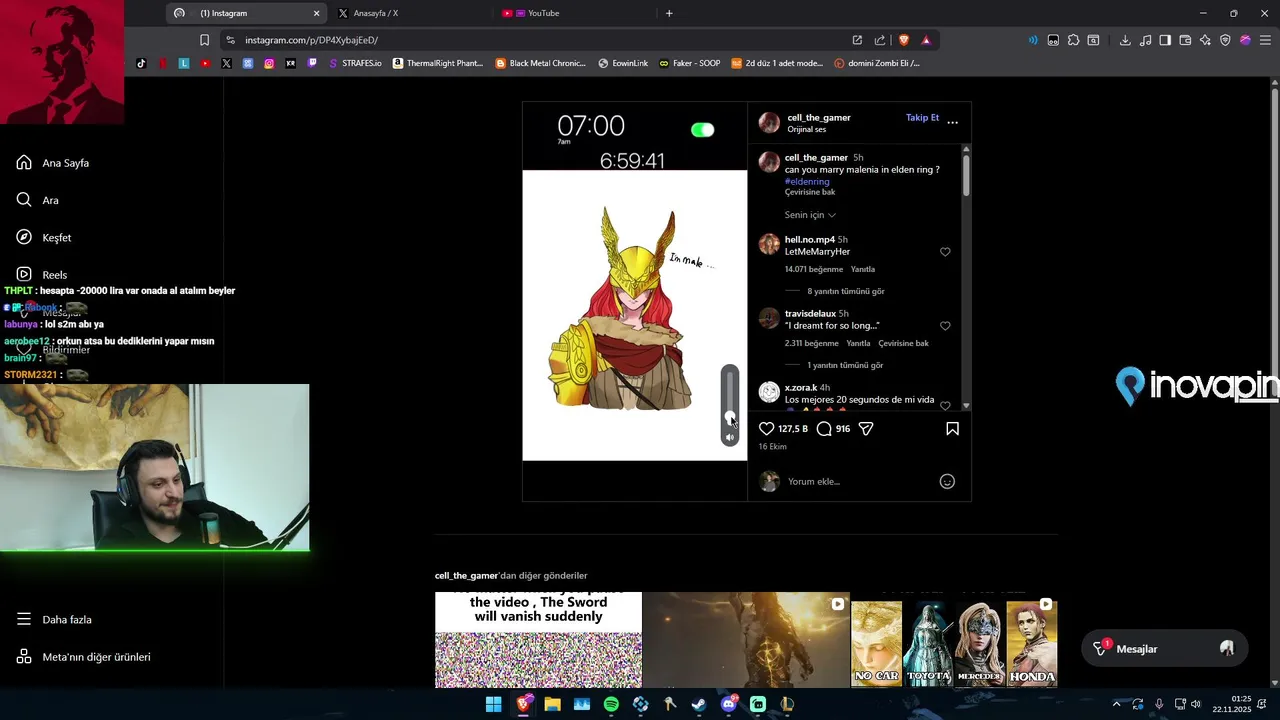Like hell.no.mp4's comment
This screenshot has height=720, width=1280.
(x=945, y=252)
